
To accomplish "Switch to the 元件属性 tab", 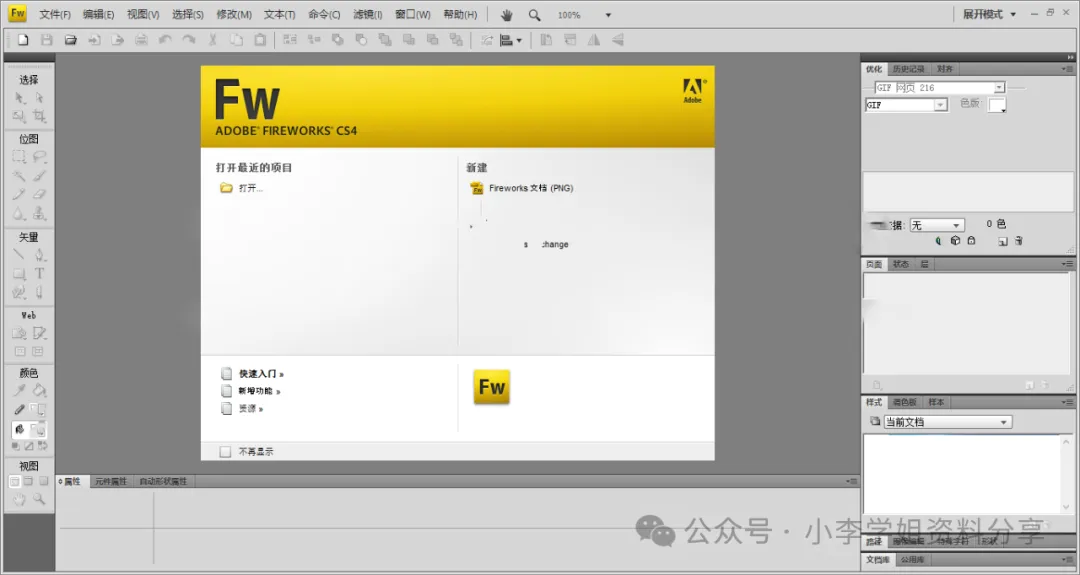I will [111, 481].
